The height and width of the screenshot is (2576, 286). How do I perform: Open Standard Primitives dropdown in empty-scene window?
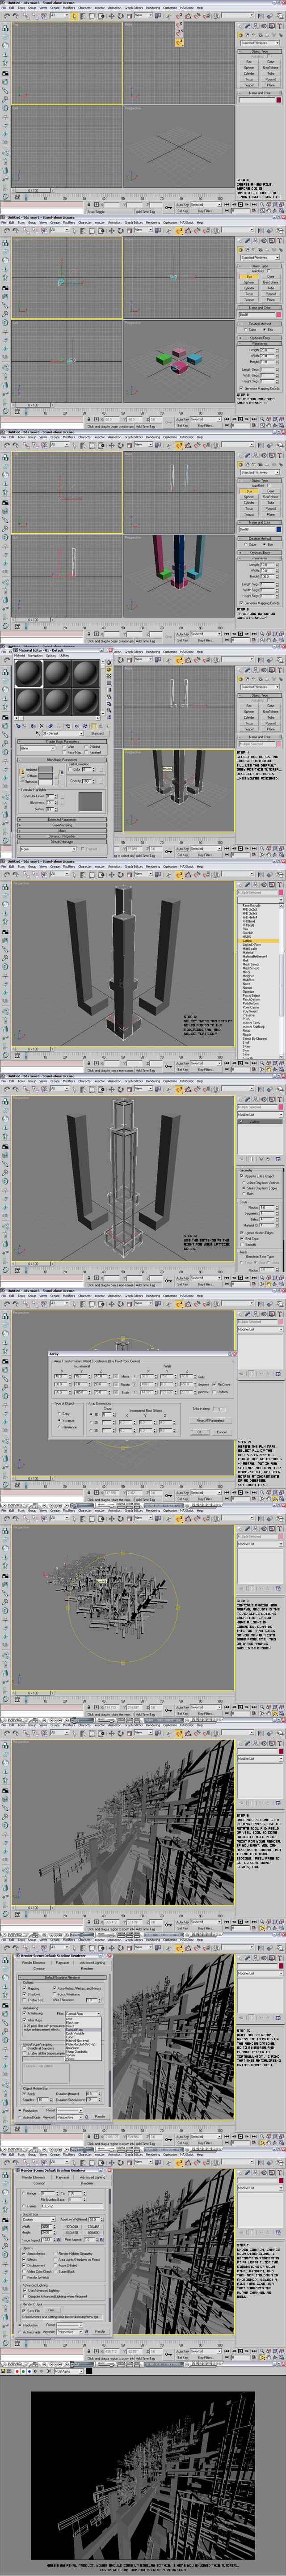260,43
